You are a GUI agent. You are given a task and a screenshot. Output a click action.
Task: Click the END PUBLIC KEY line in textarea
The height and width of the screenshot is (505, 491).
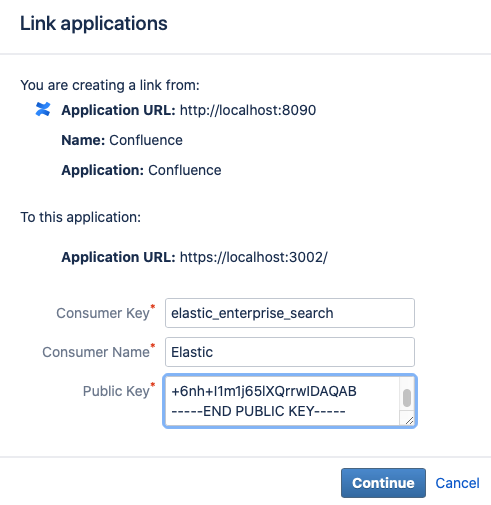258,411
